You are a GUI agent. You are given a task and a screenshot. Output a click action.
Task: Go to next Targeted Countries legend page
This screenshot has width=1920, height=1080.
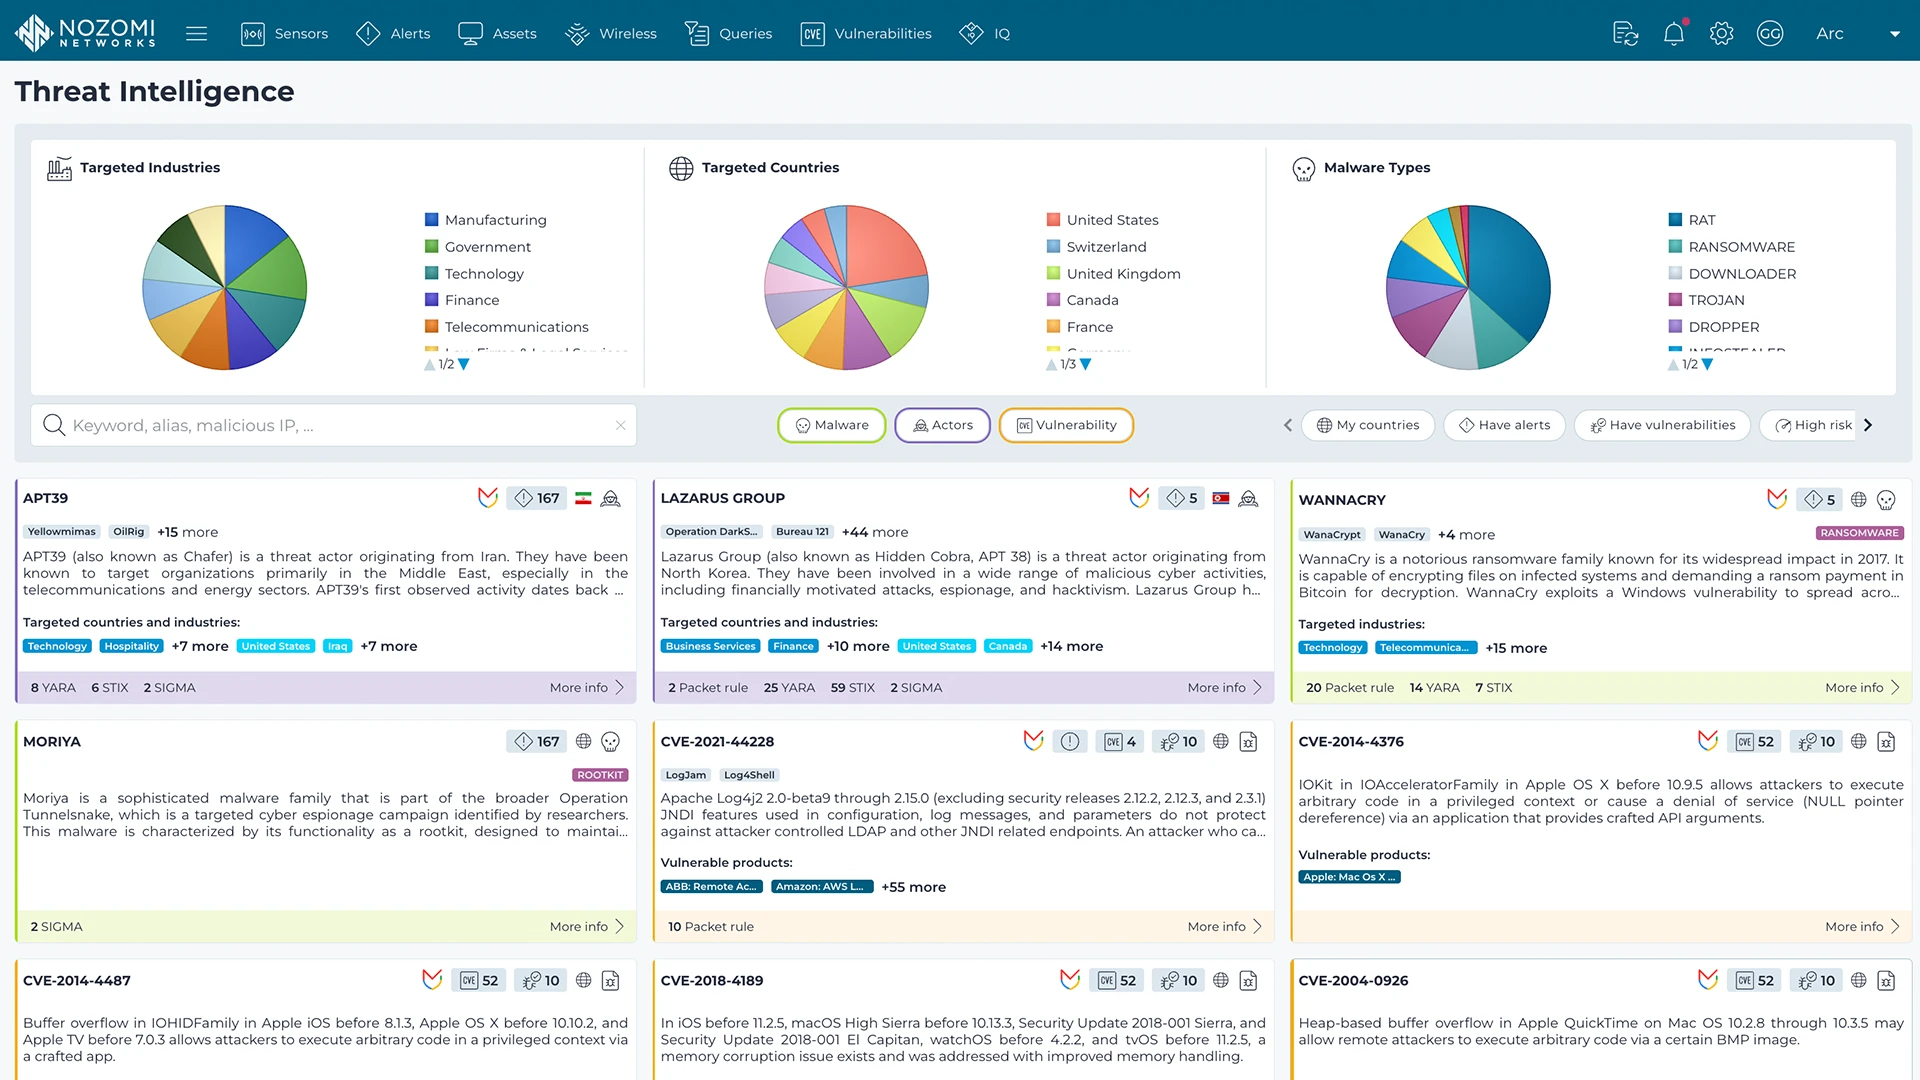1086,364
